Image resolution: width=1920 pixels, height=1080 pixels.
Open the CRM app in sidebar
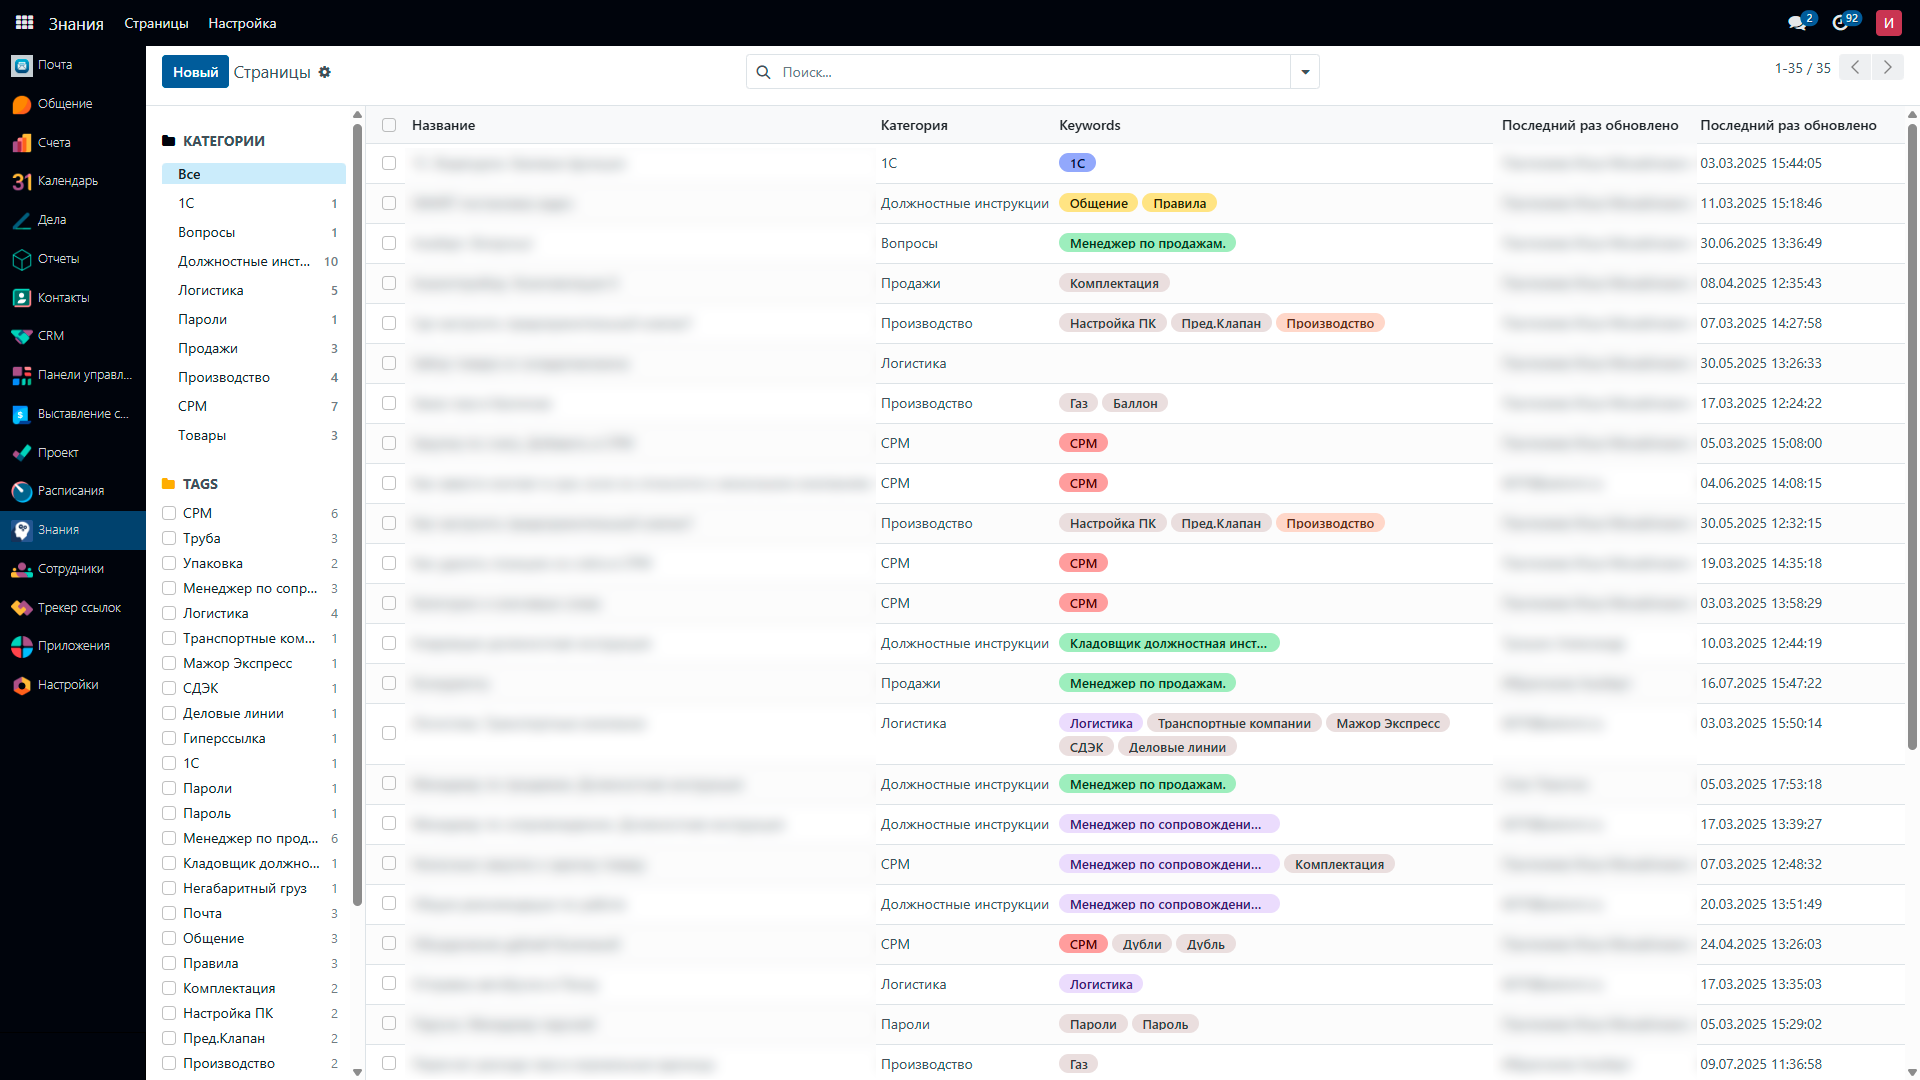[x=50, y=336]
